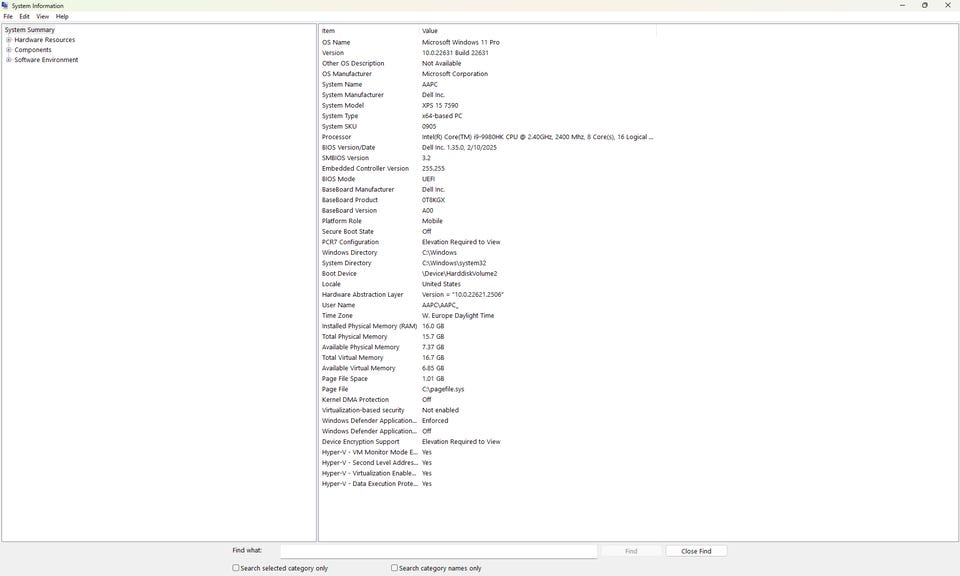Click the System Information app icon in title bar
Image resolution: width=960 pixels, height=576 pixels.
(x=5, y=6)
